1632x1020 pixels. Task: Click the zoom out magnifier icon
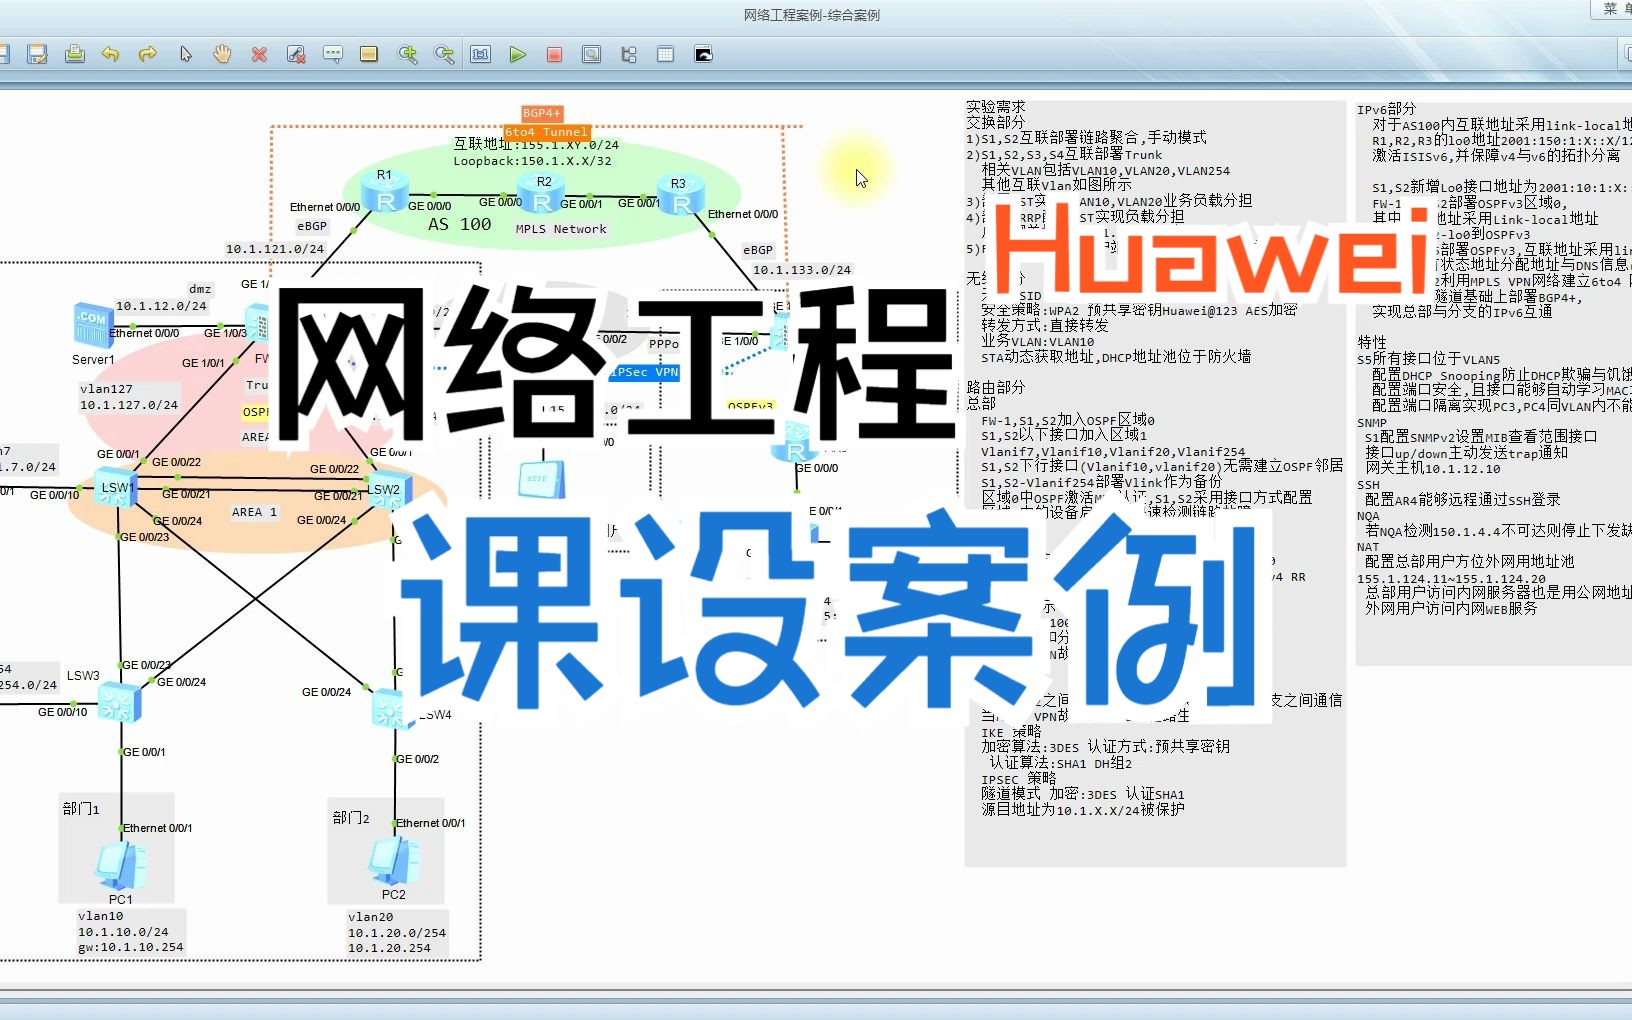click(x=444, y=54)
